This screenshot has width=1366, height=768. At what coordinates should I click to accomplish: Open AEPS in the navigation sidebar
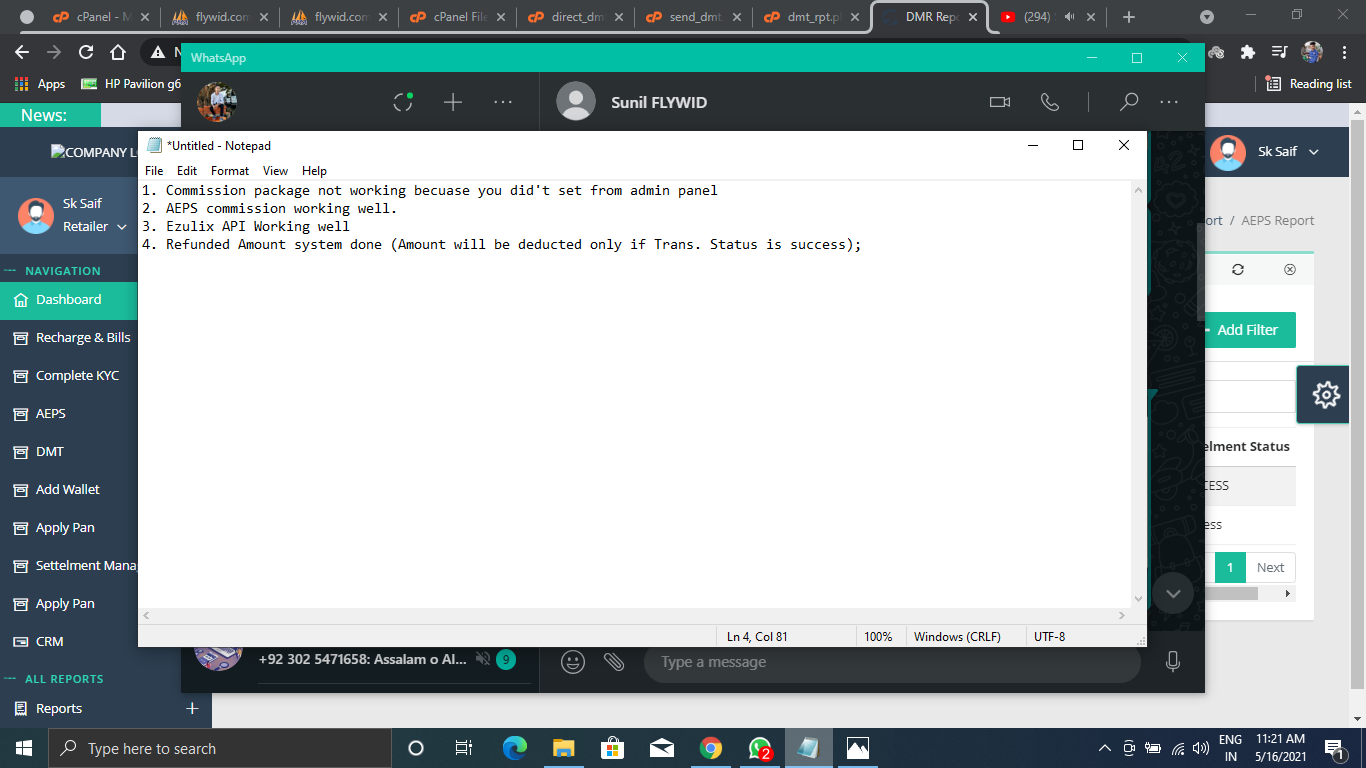(x=51, y=413)
